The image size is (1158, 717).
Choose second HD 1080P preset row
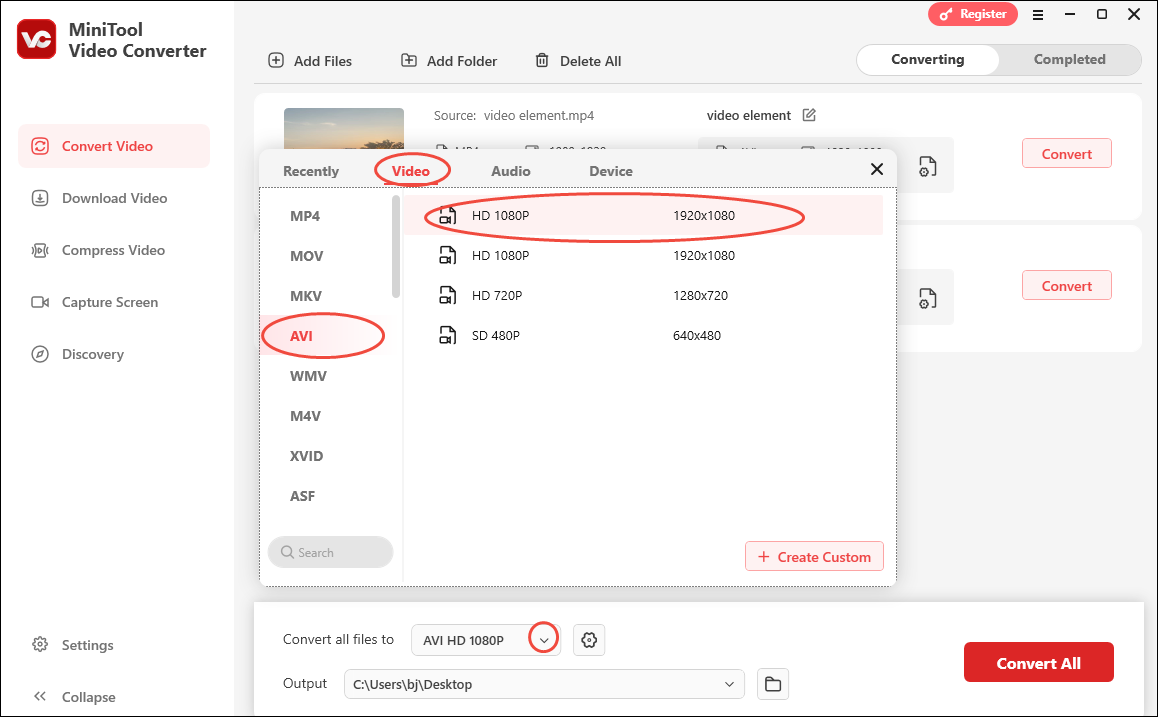tap(643, 255)
